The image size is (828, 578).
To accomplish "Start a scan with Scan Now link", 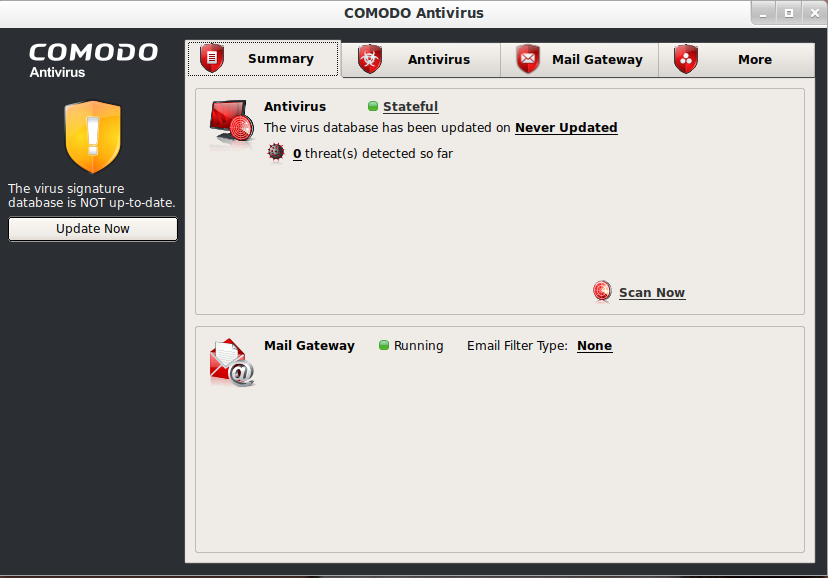I will tap(652, 292).
